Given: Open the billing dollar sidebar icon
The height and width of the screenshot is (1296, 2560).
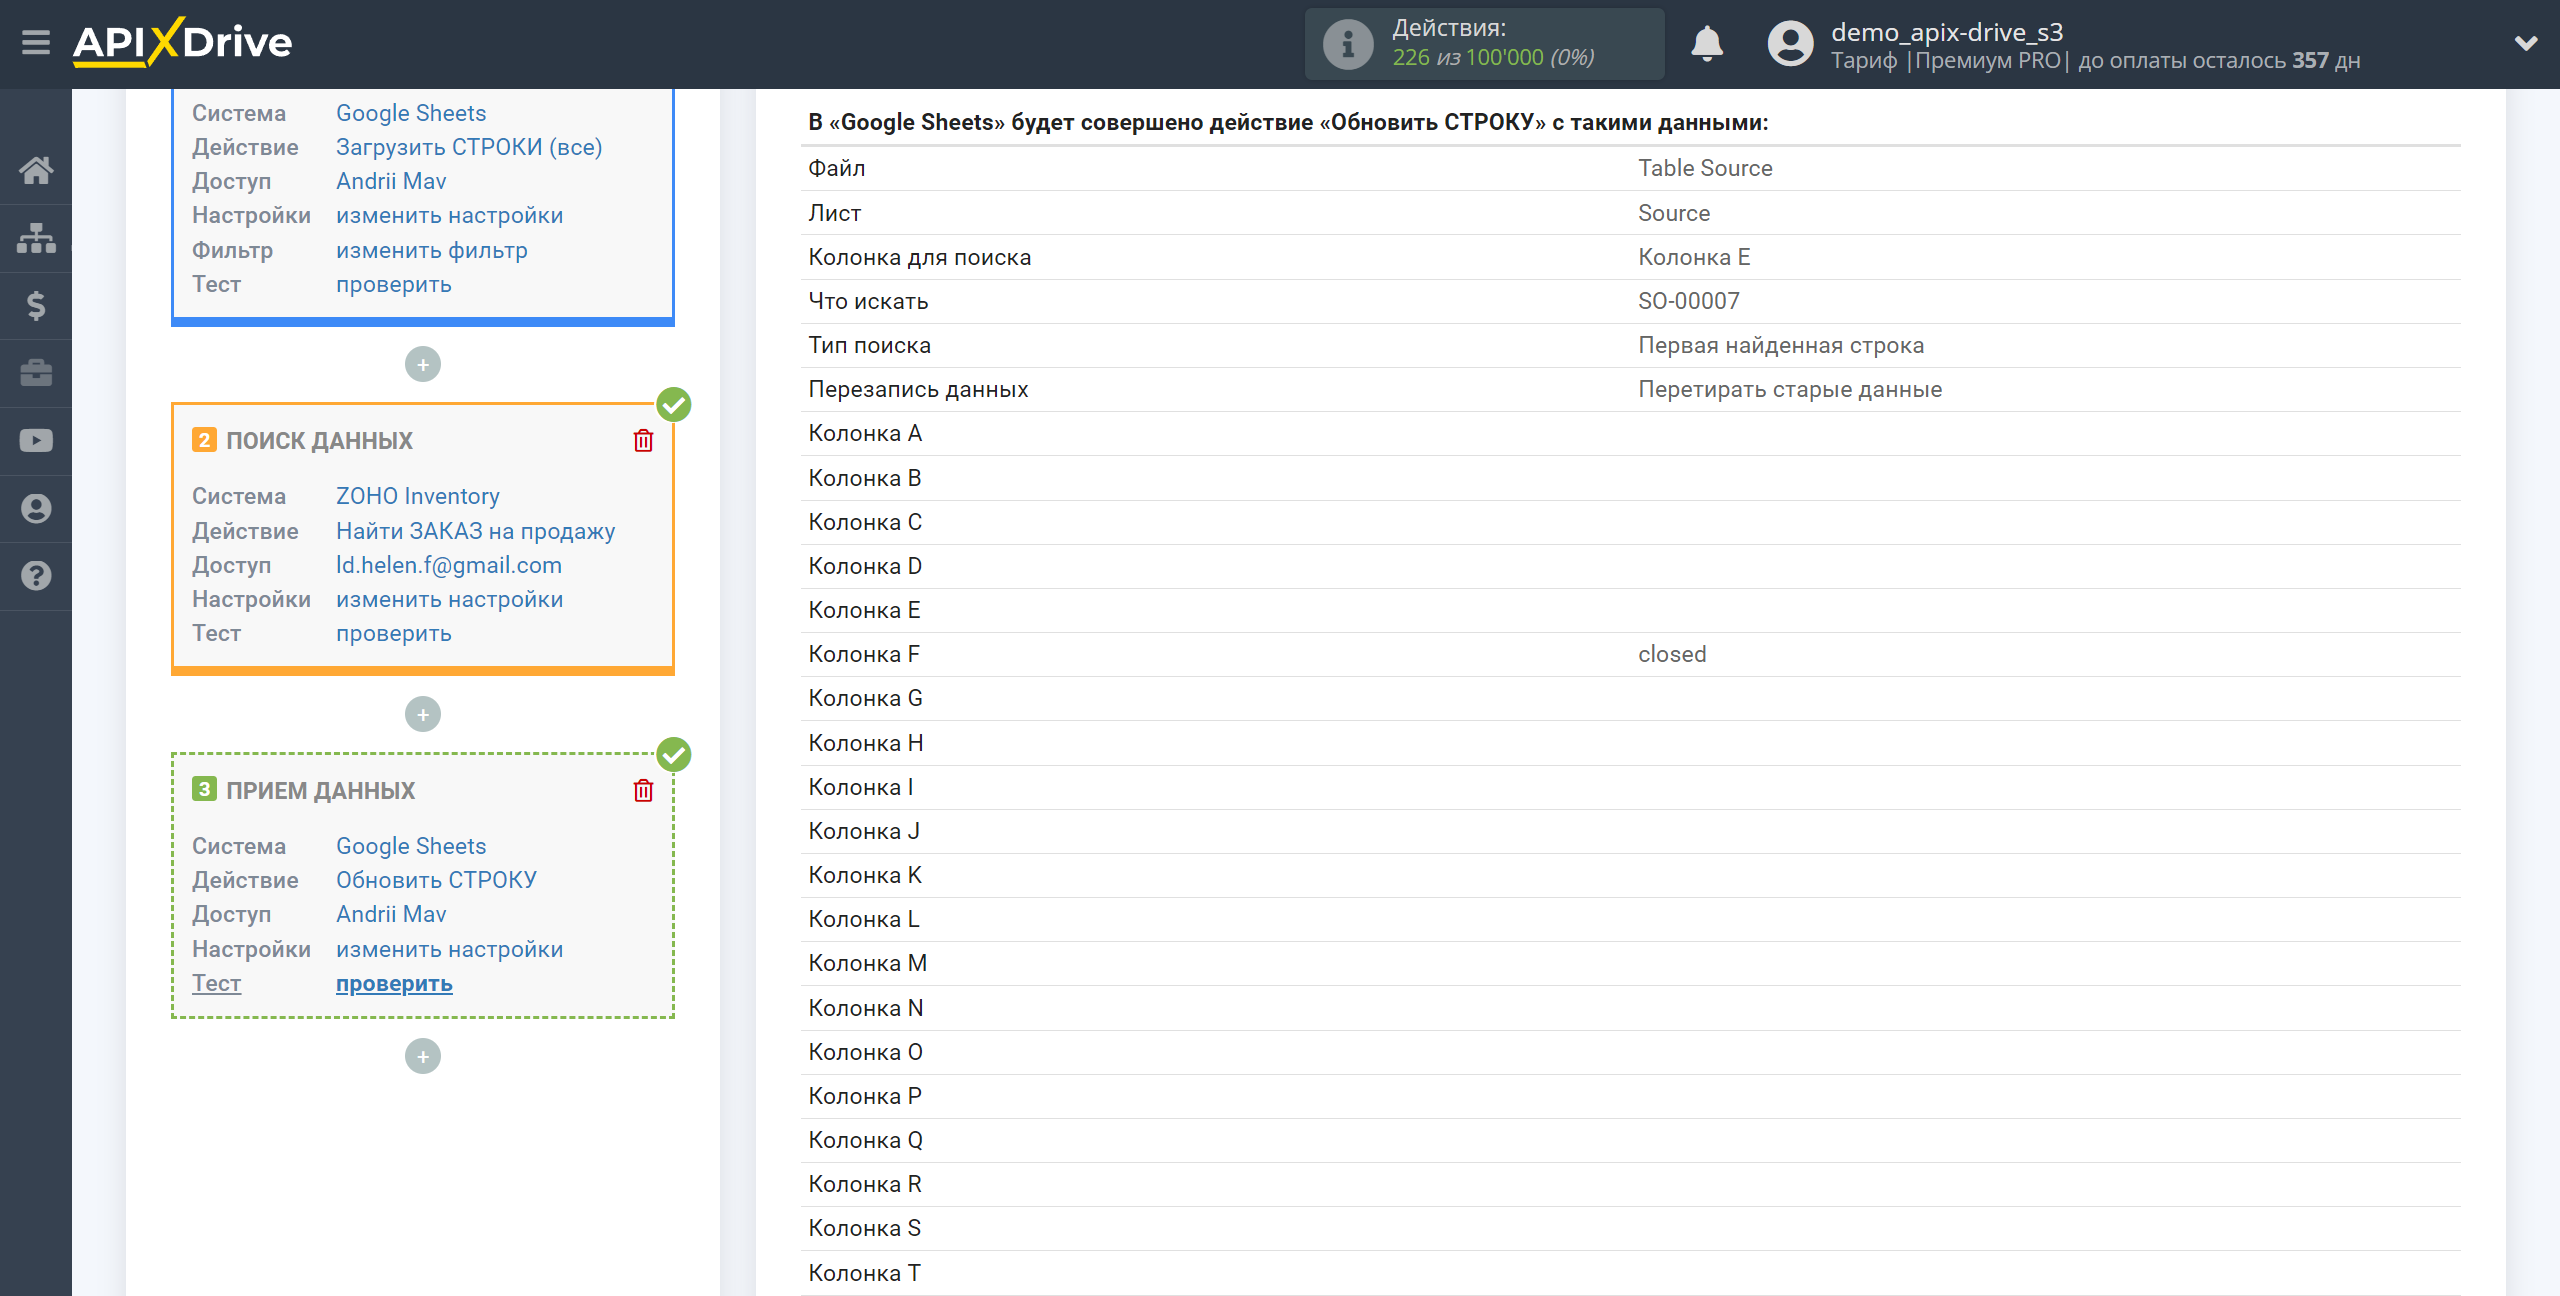Looking at the screenshot, I should (36, 305).
